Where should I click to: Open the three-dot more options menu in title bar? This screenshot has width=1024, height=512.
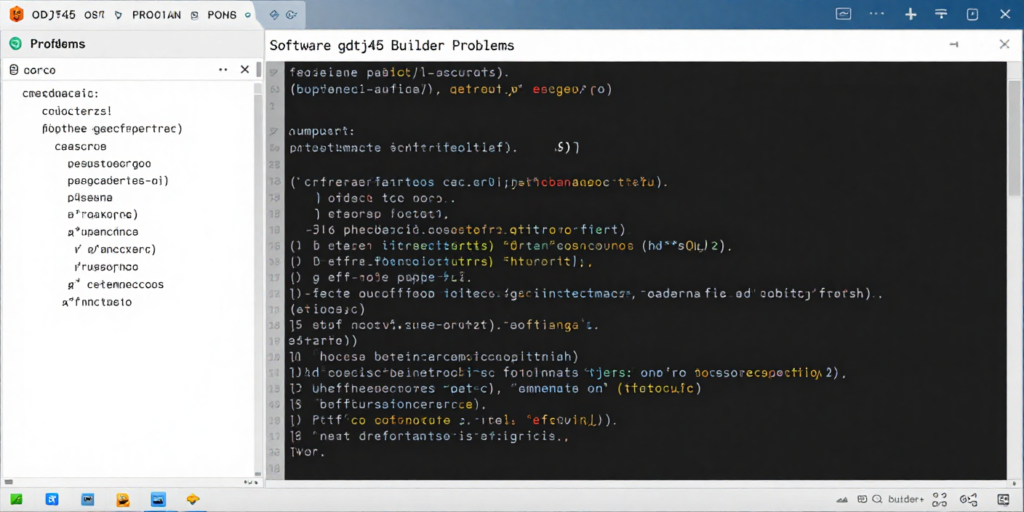click(x=876, y=14)
